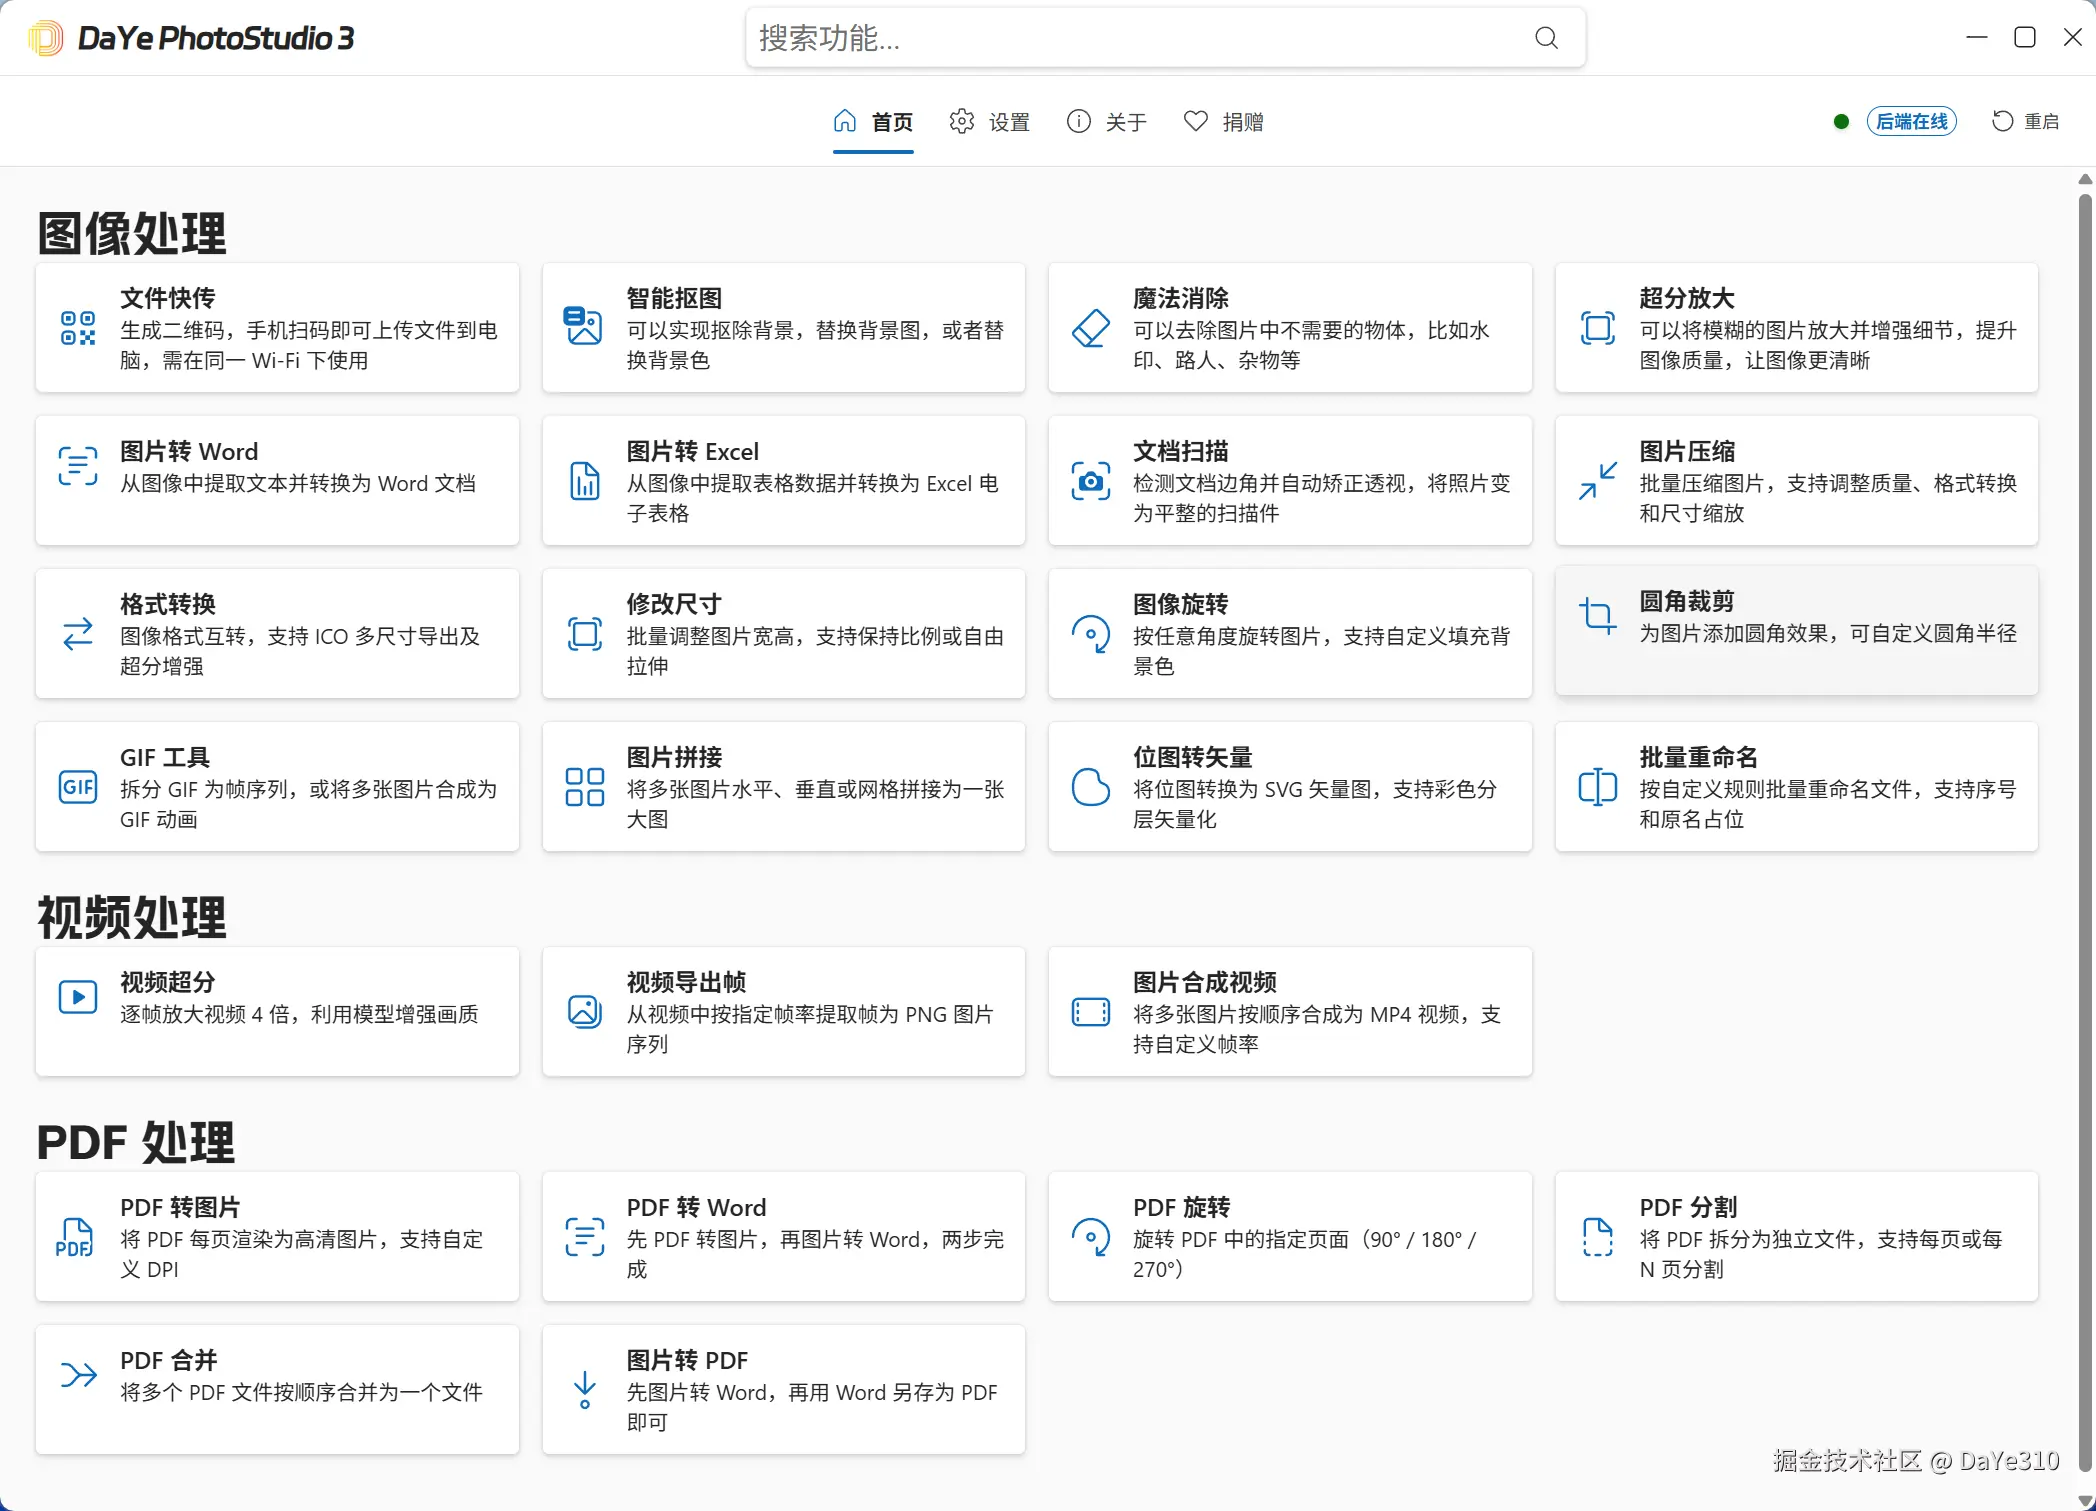Open the PDF 转图片 card title
This screenshot has height=1511, width=2096.
[x=180, y=1207]
